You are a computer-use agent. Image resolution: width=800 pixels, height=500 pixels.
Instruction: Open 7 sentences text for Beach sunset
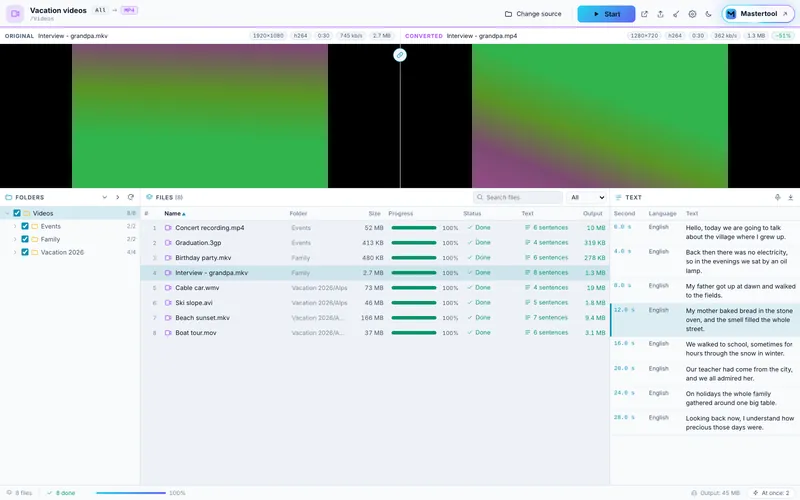546,317
